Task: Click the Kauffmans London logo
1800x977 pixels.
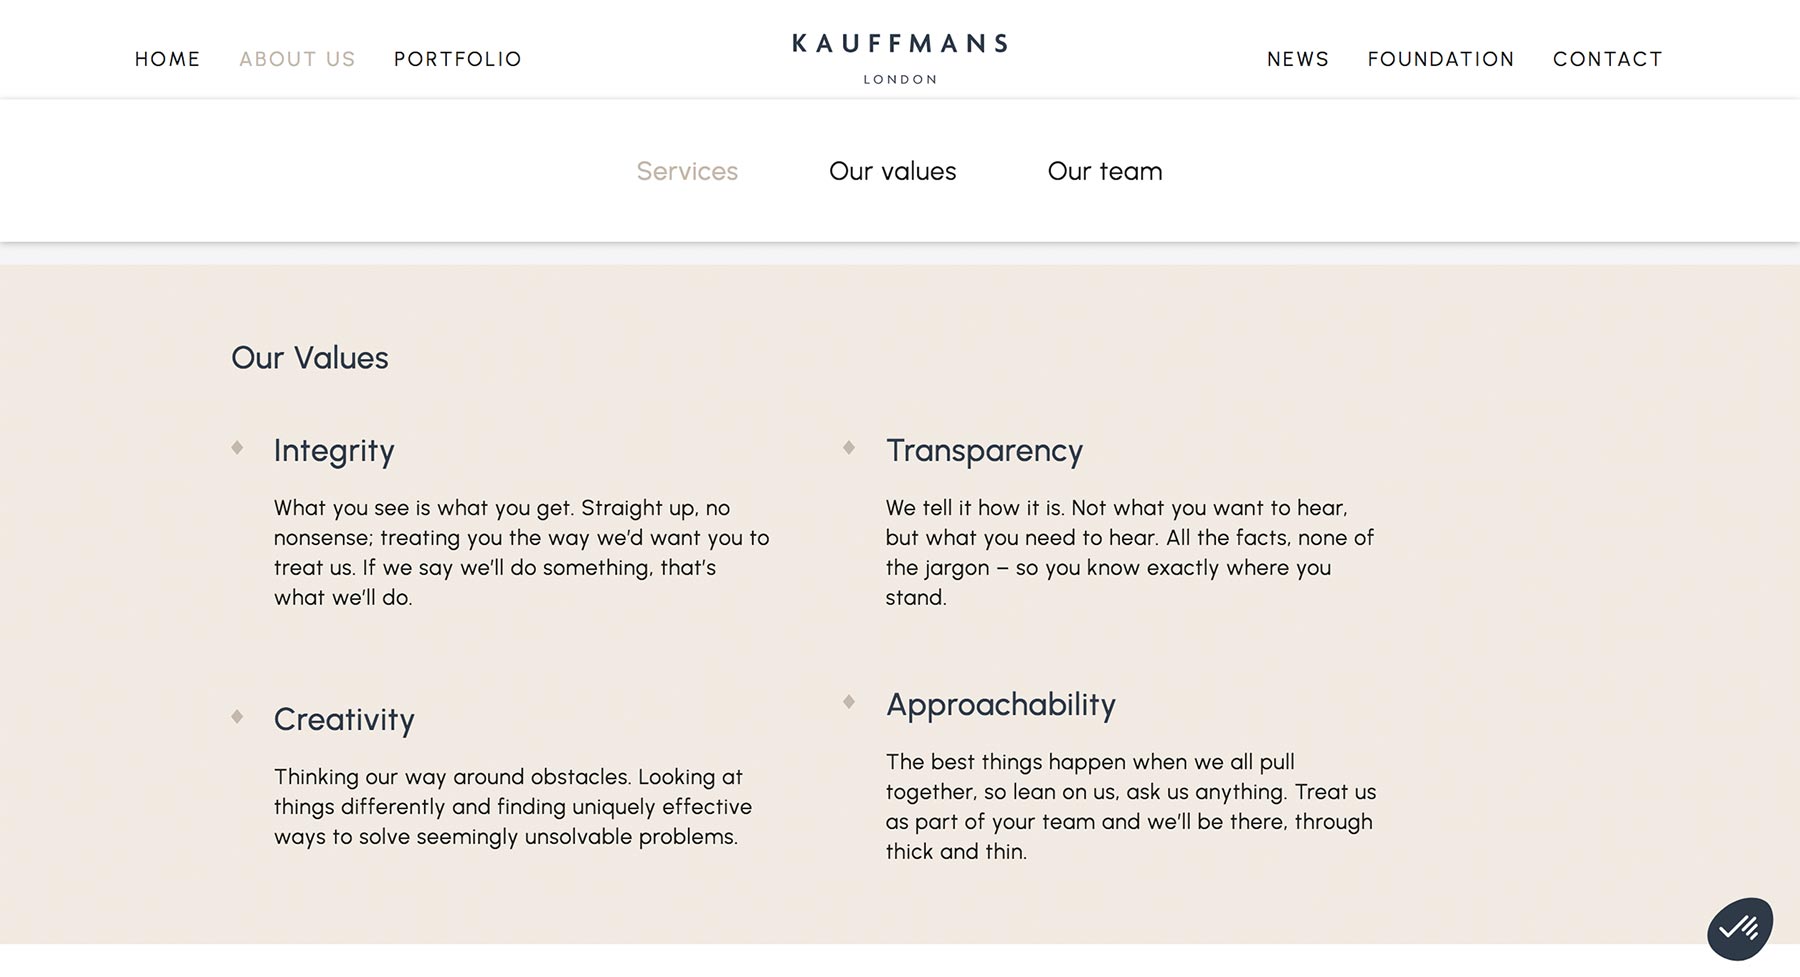Action: pos(900,59)
